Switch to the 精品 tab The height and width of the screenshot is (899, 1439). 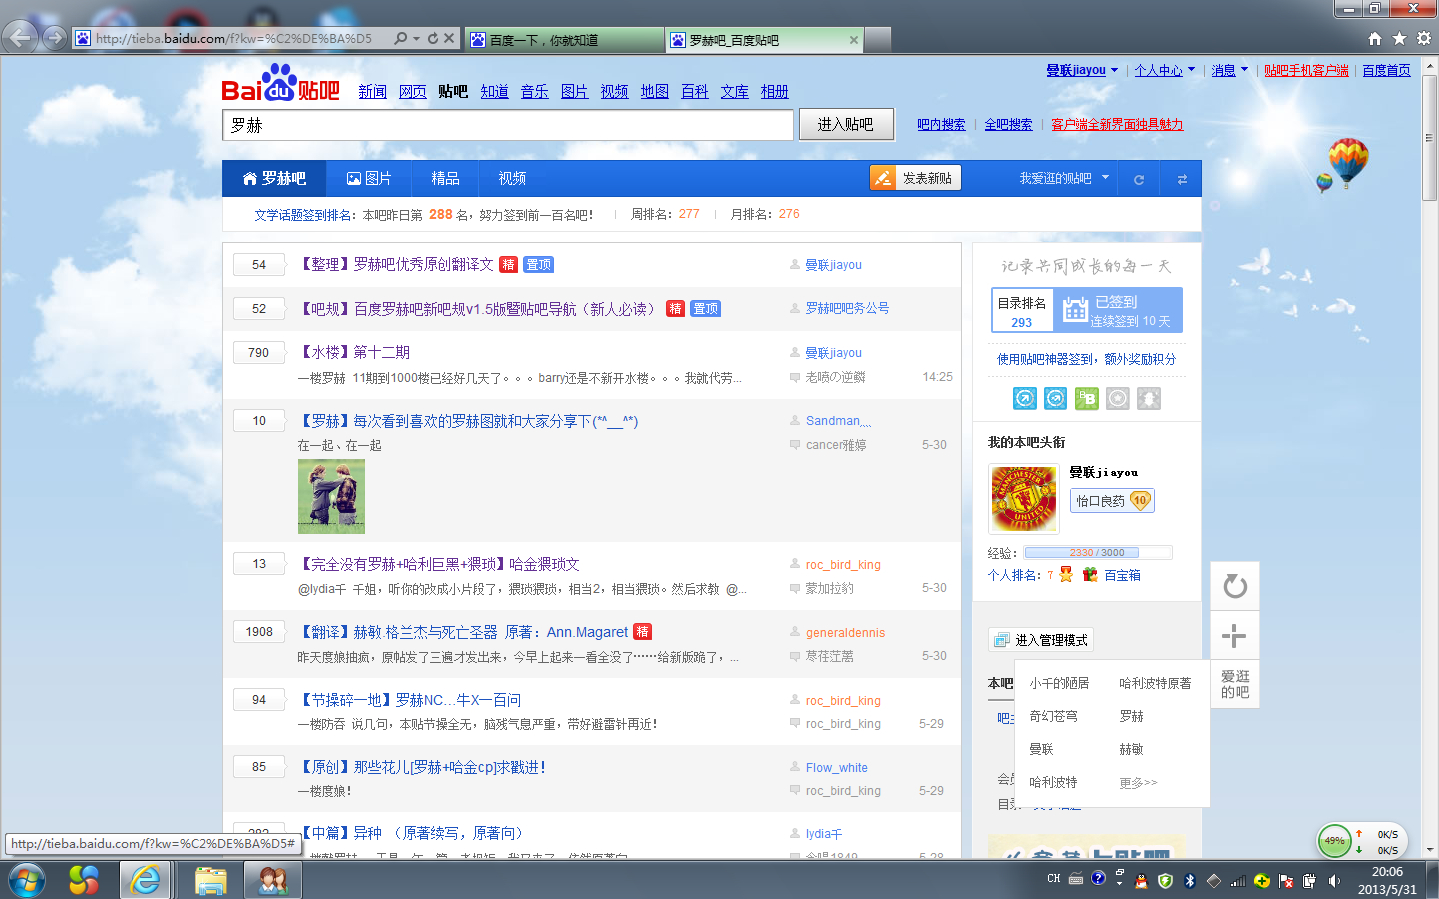coord(445,179)
